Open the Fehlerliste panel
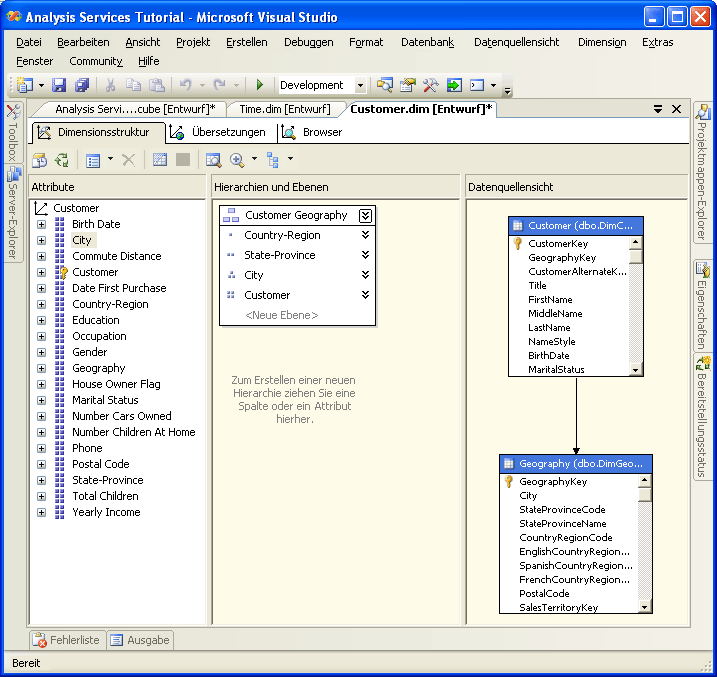This screenshot has height=677, width=717. pyautogui.click(x=66, y=640)
